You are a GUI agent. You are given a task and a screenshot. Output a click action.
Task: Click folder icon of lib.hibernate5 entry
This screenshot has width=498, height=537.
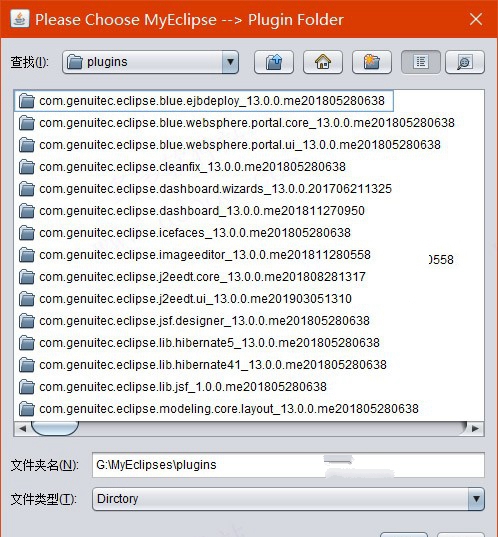tap(26, 343)
